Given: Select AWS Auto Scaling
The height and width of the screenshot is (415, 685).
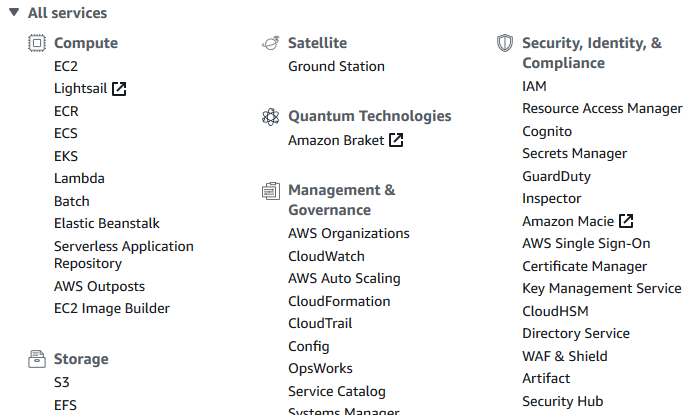Looking at the screenshot, I should pos(344,278).
